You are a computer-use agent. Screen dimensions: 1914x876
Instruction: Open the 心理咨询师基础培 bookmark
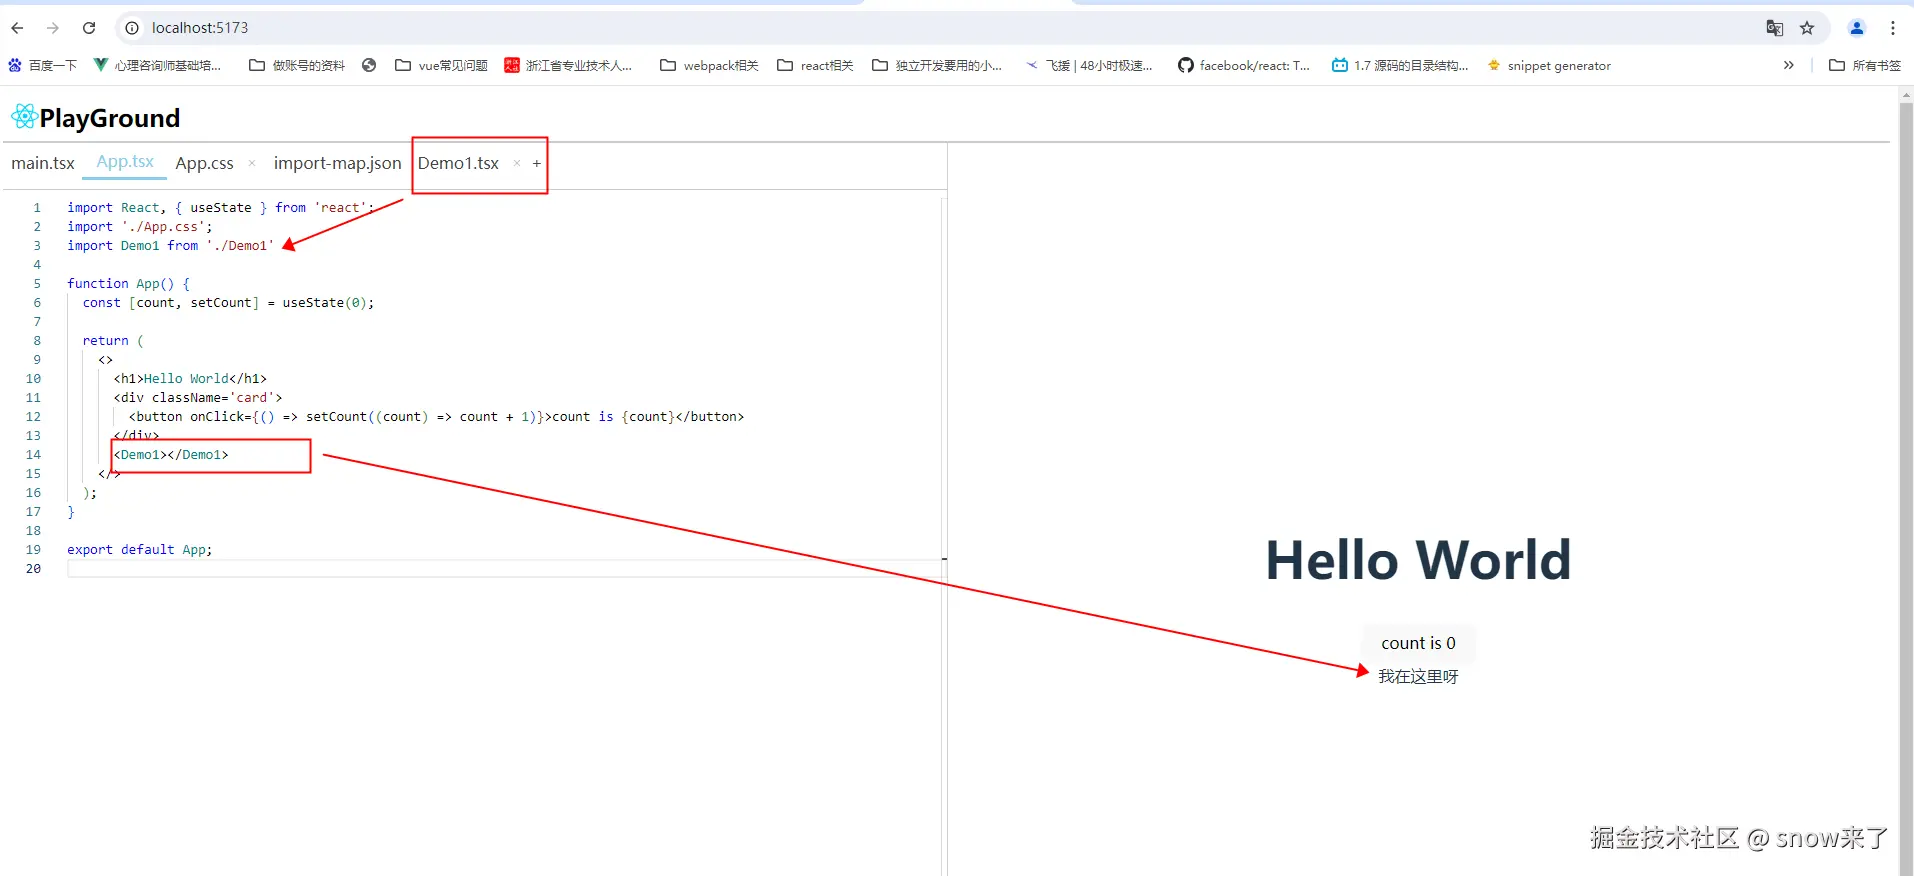click(157, 65)
